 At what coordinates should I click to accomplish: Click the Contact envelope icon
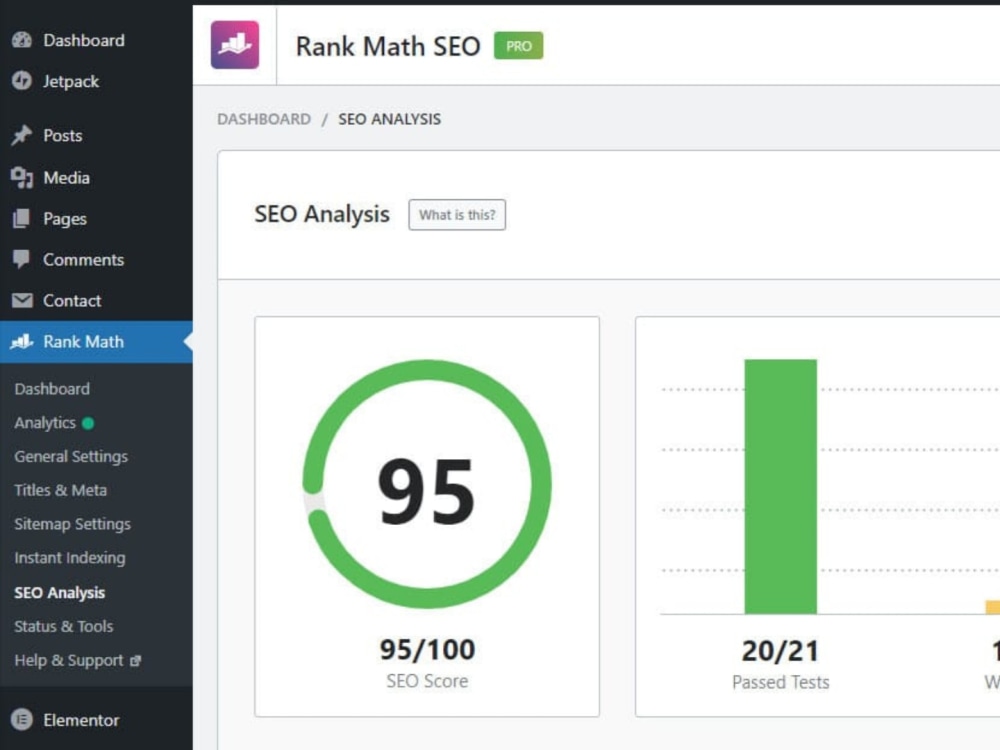pos(22,300)
